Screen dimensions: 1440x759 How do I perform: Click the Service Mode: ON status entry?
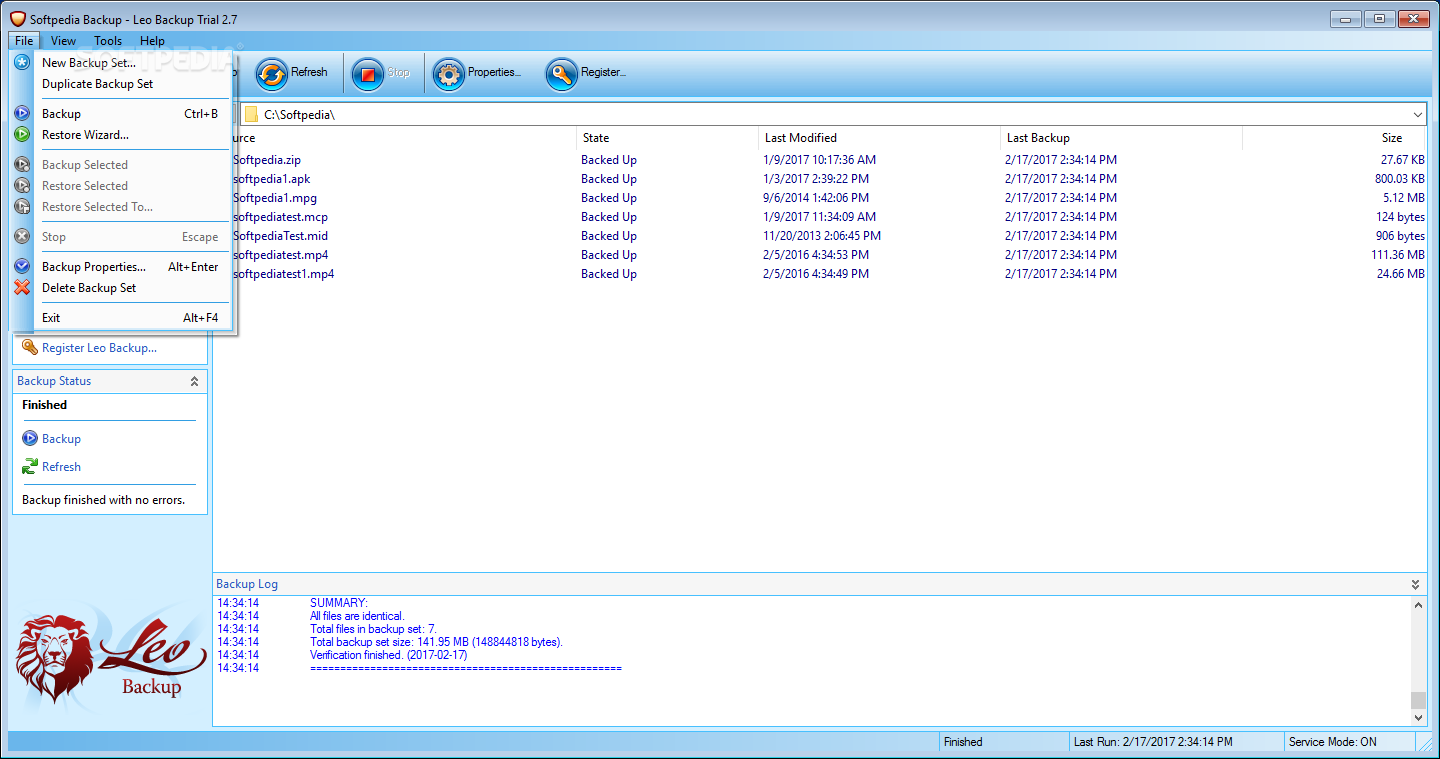coord(1332,742)
